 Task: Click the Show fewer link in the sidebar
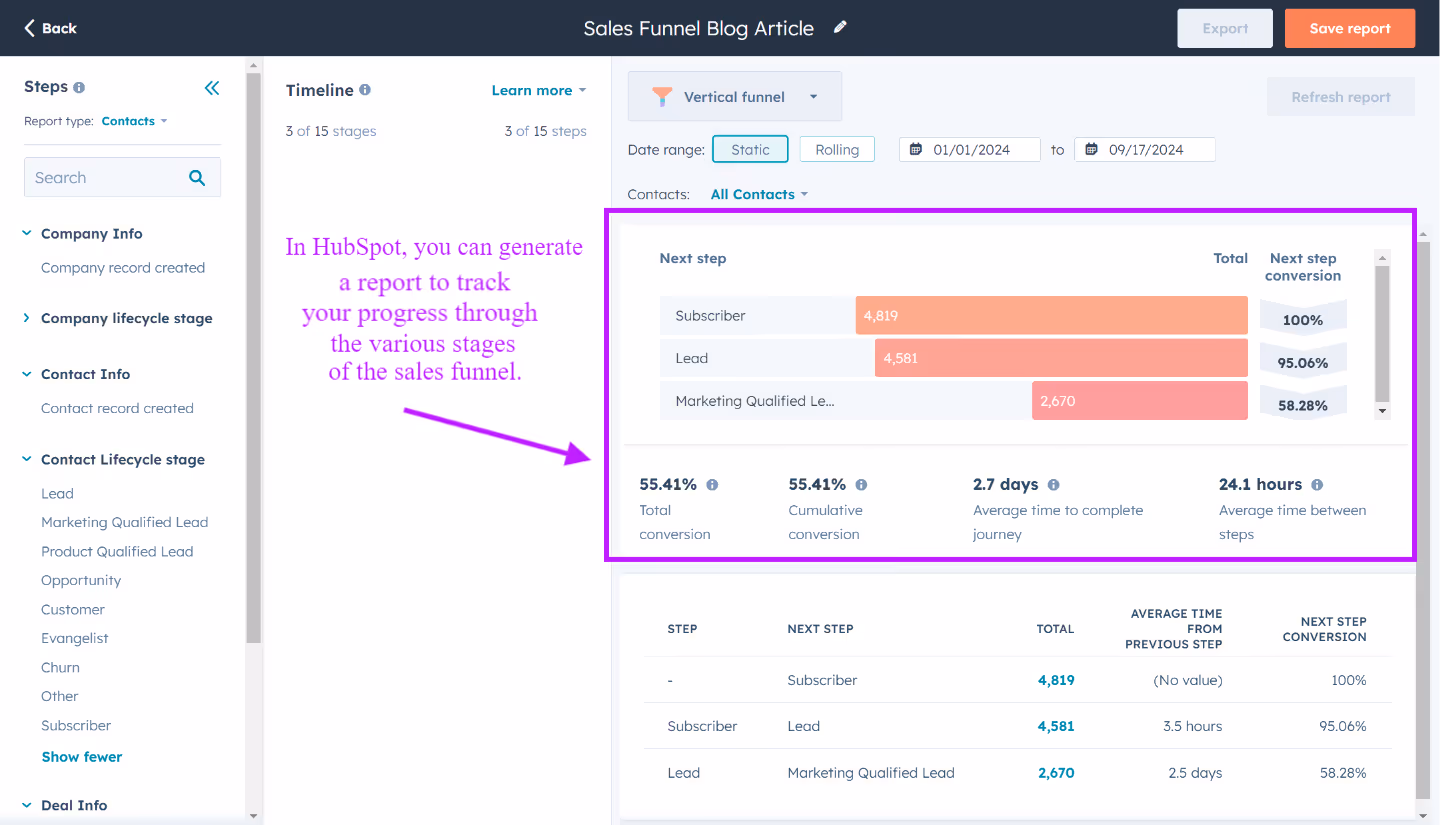click(x=81, y=756)
